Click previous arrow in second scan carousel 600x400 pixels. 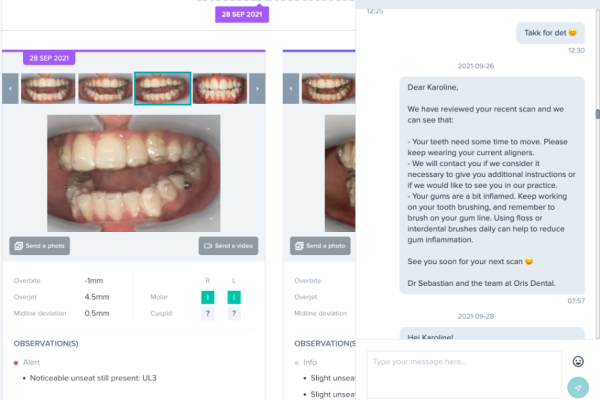291,88
